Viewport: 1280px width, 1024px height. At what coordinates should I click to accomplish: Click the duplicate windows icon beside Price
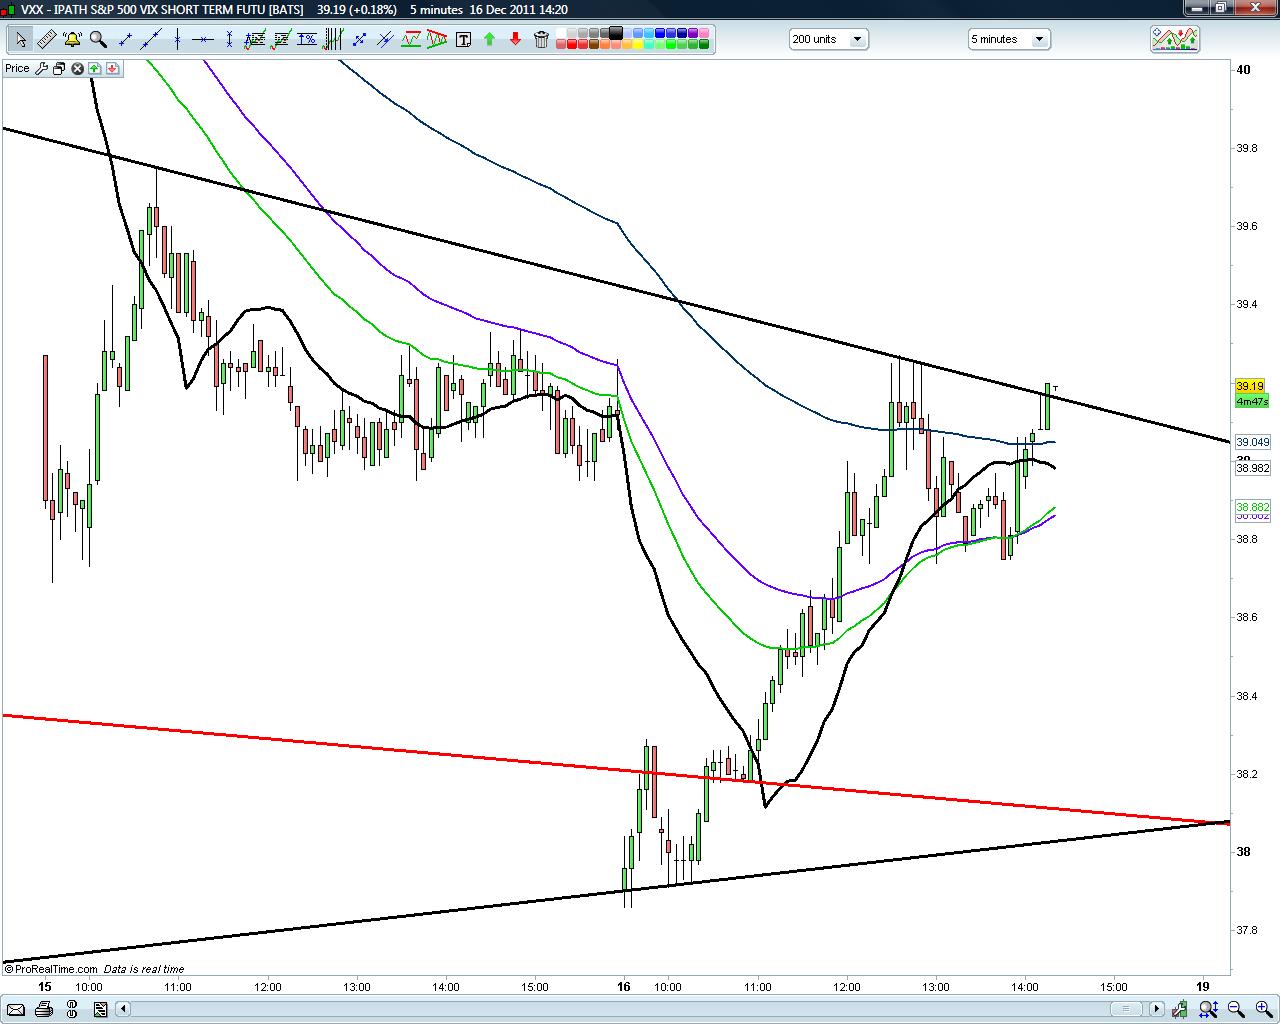[59, 68]
